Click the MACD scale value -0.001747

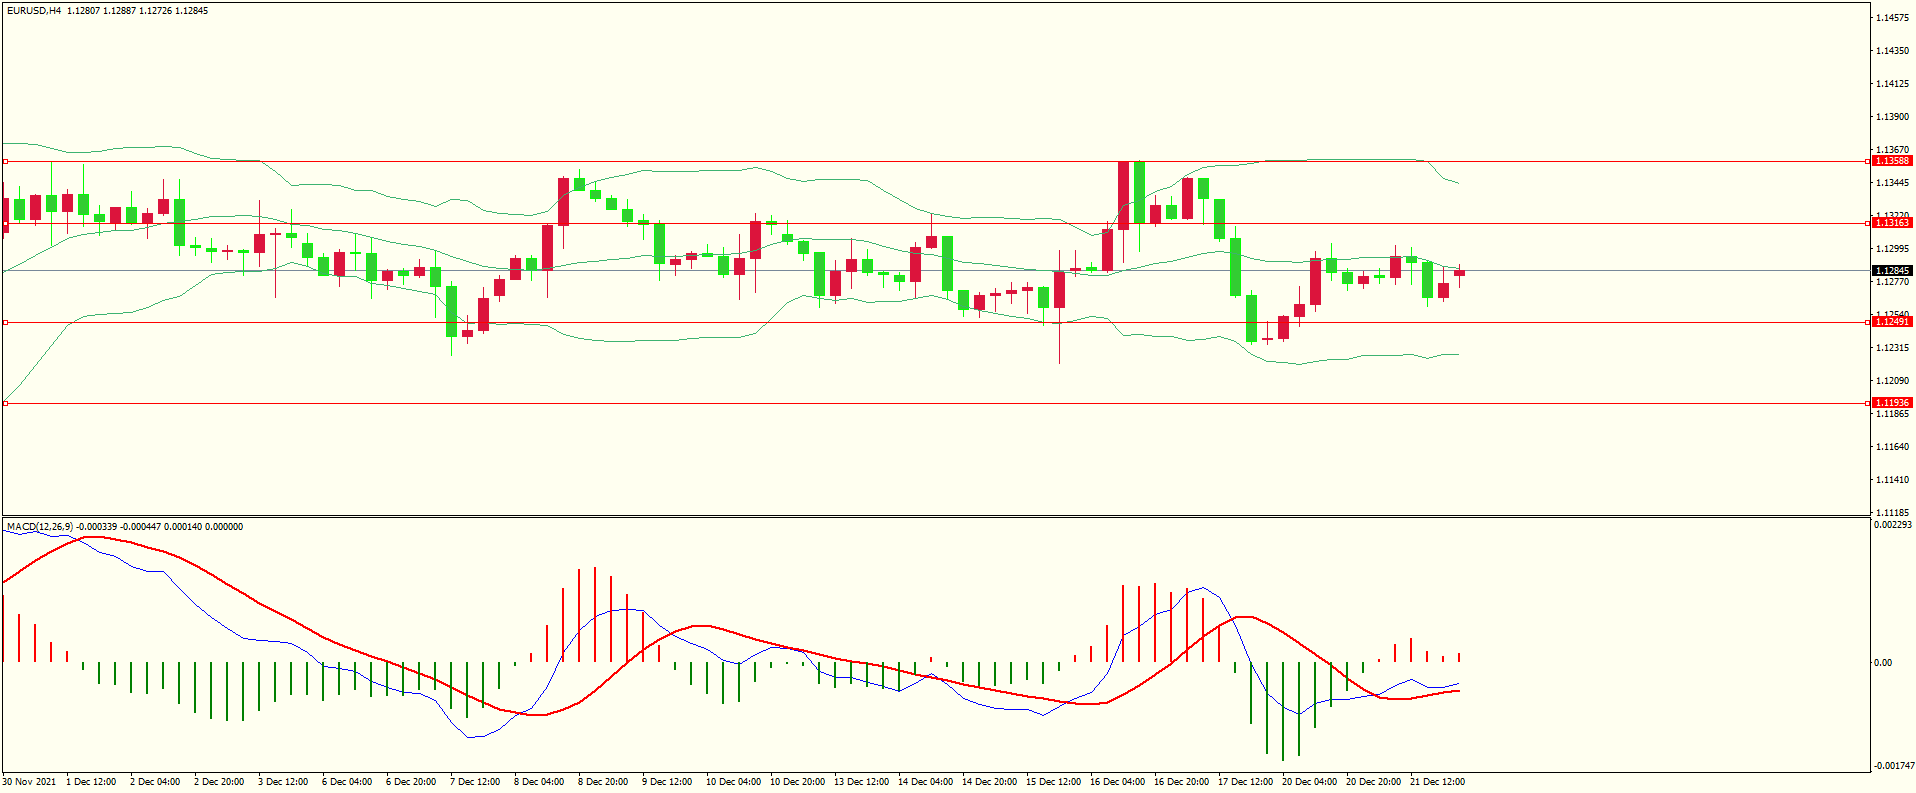(1893, 766)
